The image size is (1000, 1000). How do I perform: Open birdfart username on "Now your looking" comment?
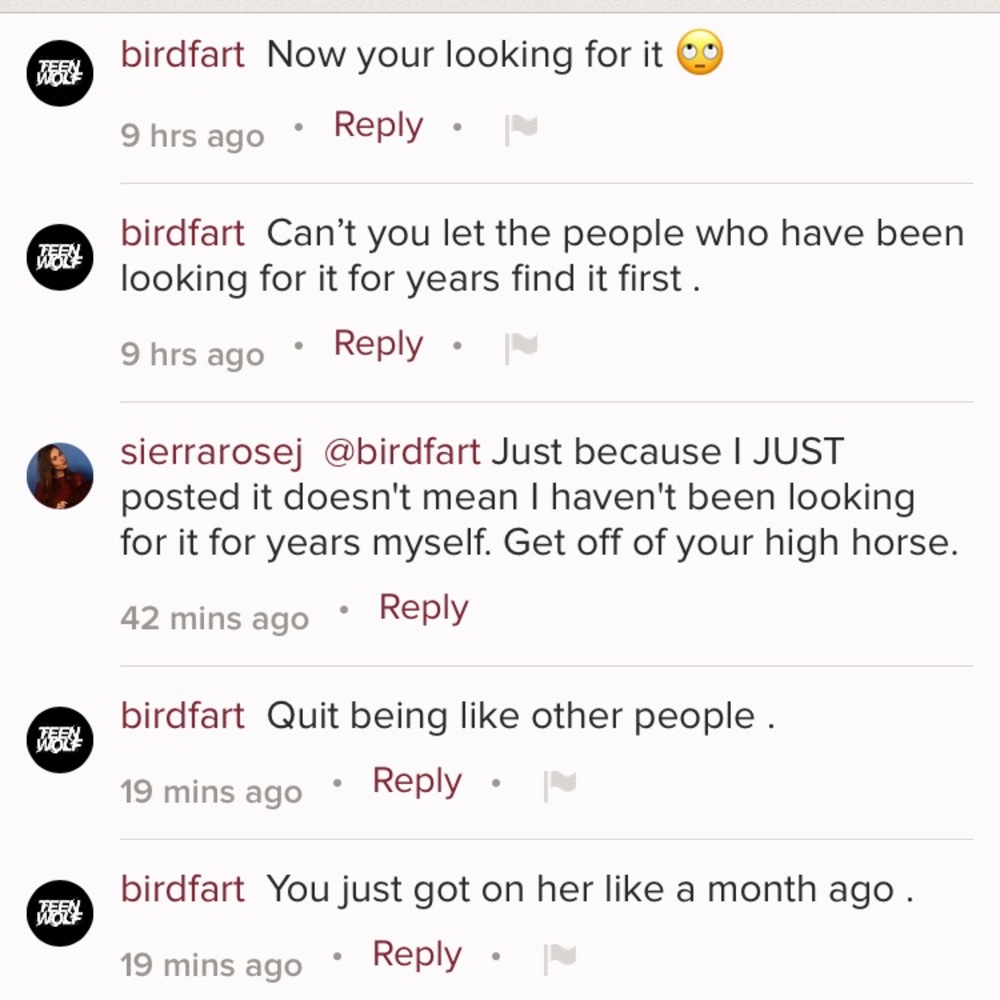182,55
